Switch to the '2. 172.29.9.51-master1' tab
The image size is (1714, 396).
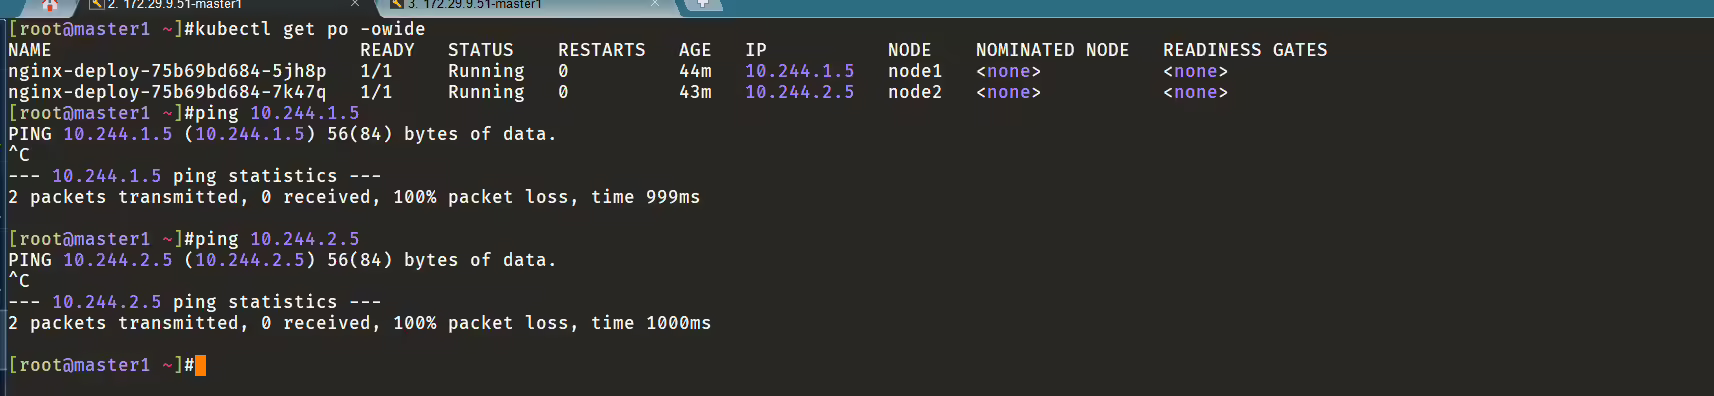pos(175,5)
